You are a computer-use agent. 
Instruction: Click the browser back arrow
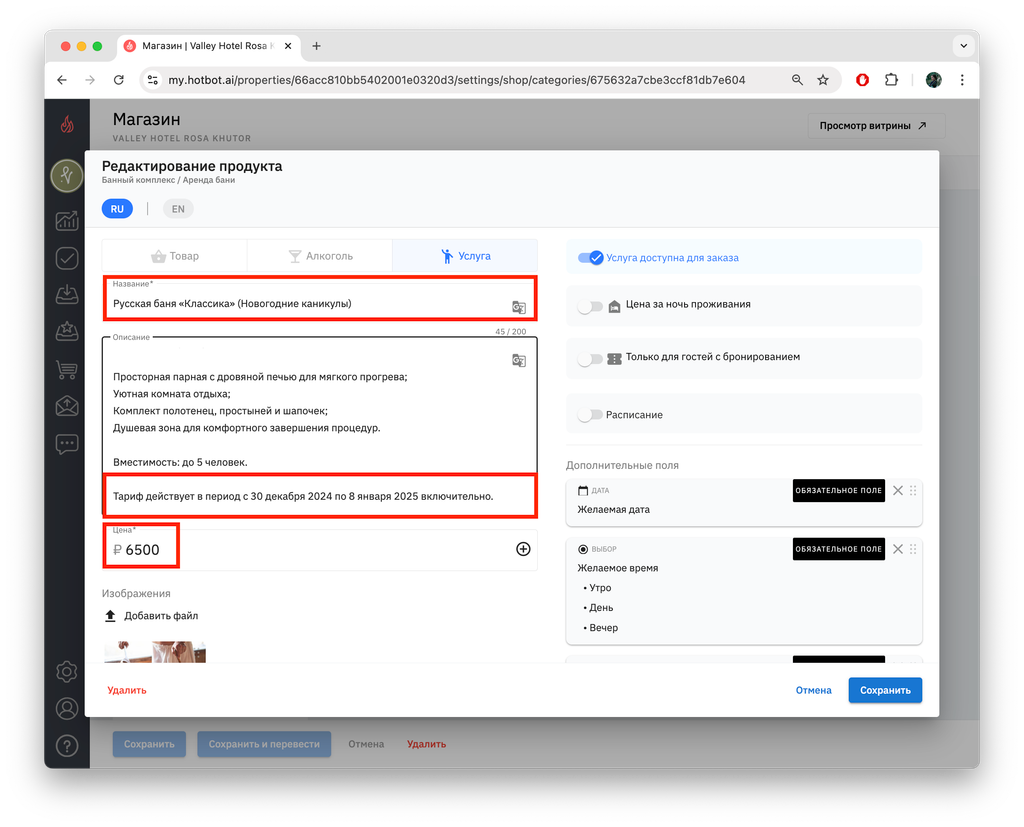(62, 80)
